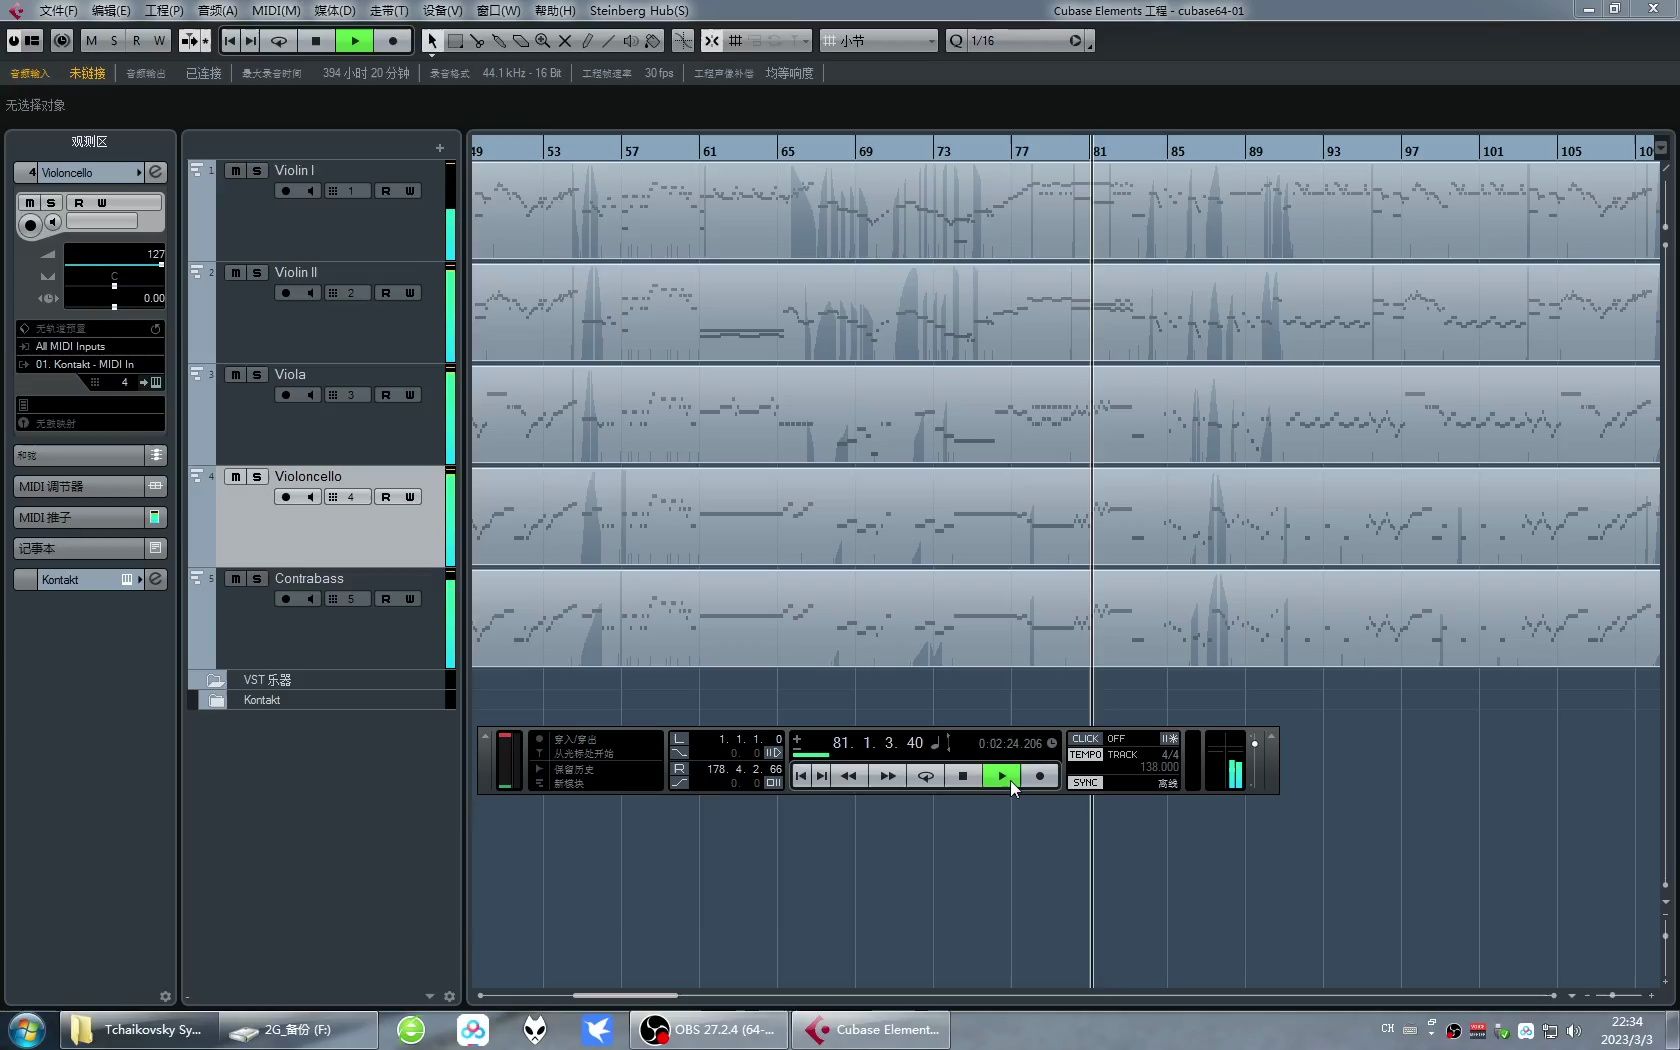The height and width of the screenshot is (1050, 1680).
Task: Select the Object Selection arrow tool
Action: click(x=432, y=41)
